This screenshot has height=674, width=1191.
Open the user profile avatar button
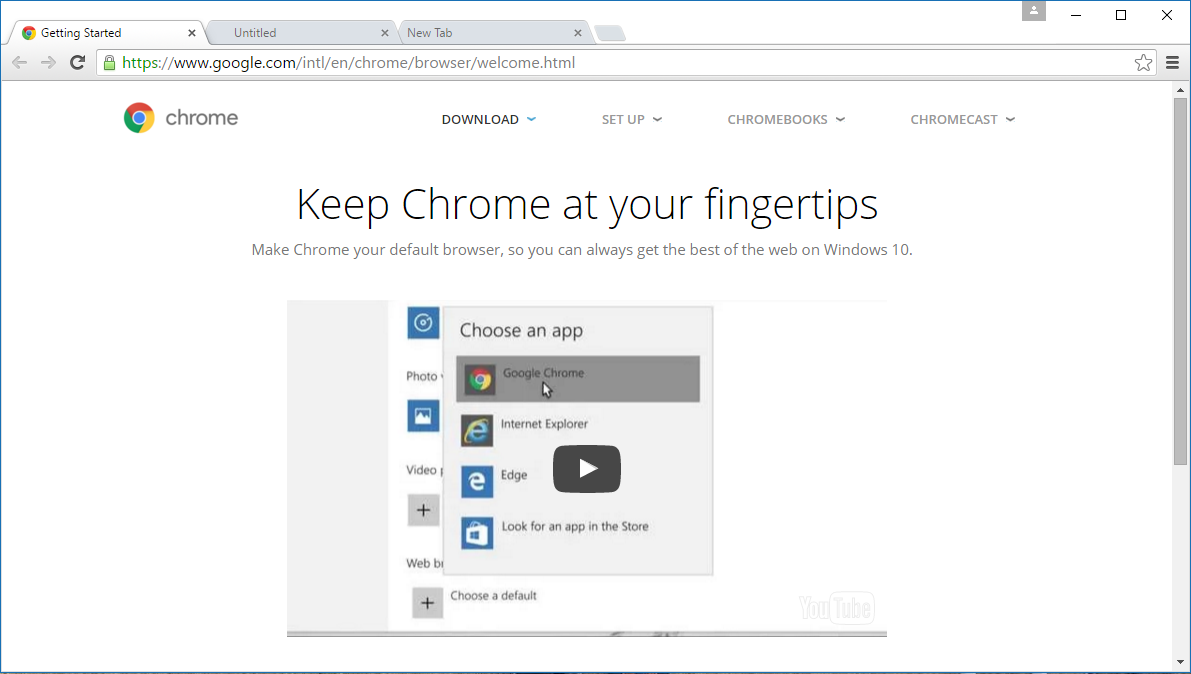[1034, 11]
